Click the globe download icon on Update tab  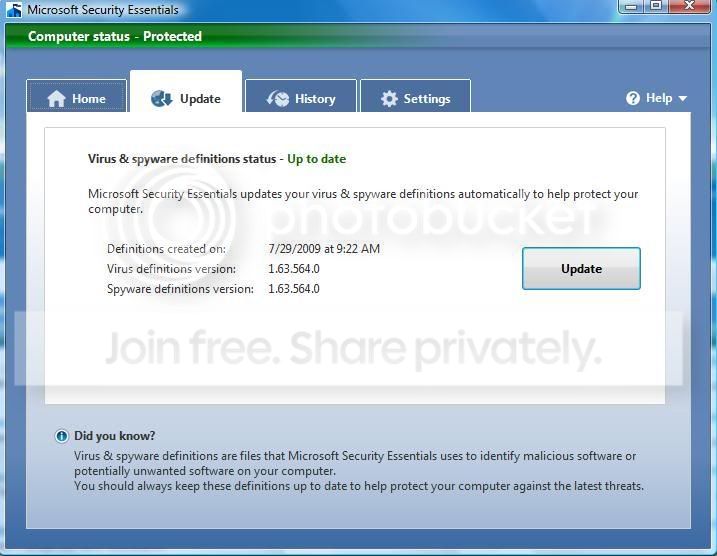click(161, 98)
